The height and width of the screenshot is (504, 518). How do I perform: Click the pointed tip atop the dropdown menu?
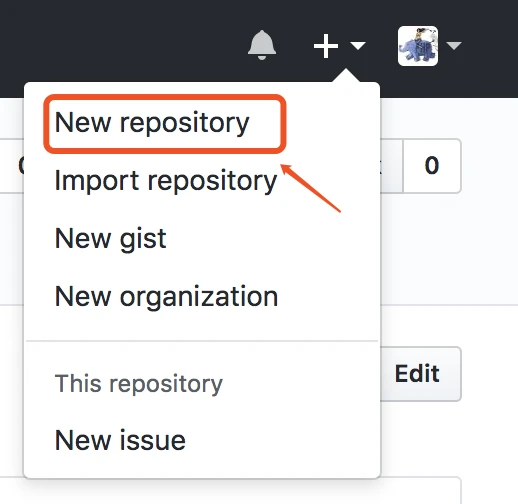point(346,75)
